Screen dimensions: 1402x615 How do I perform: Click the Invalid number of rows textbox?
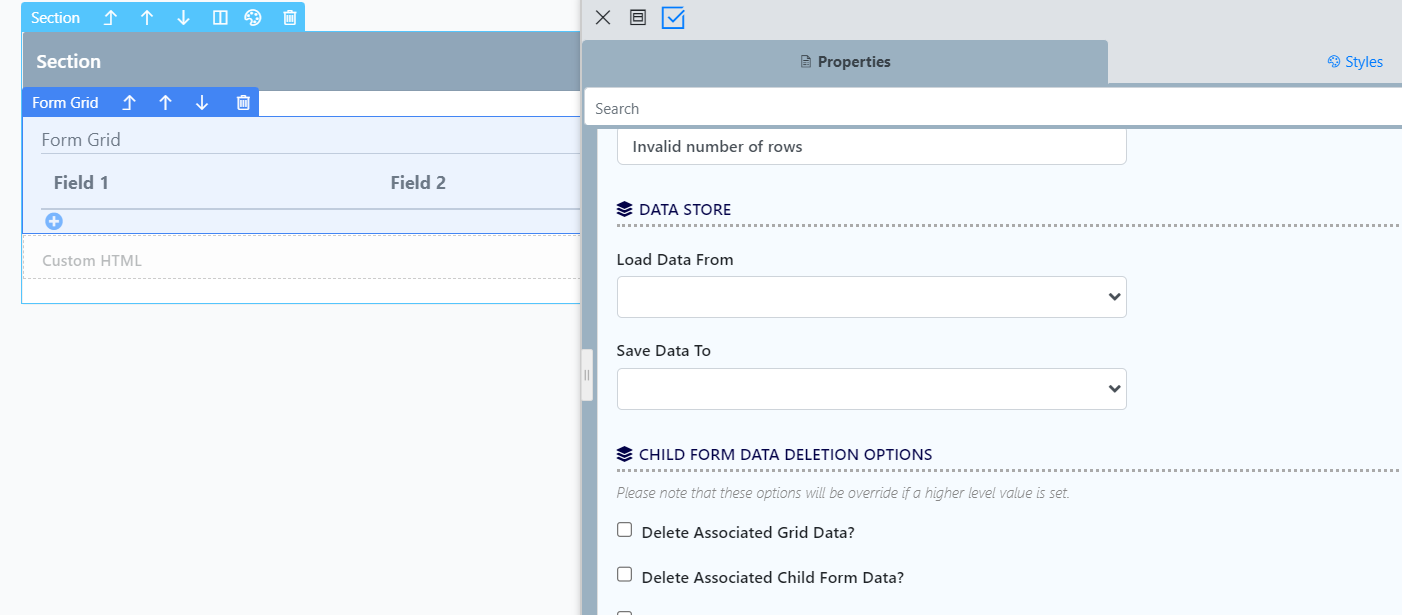coord(871,147)
